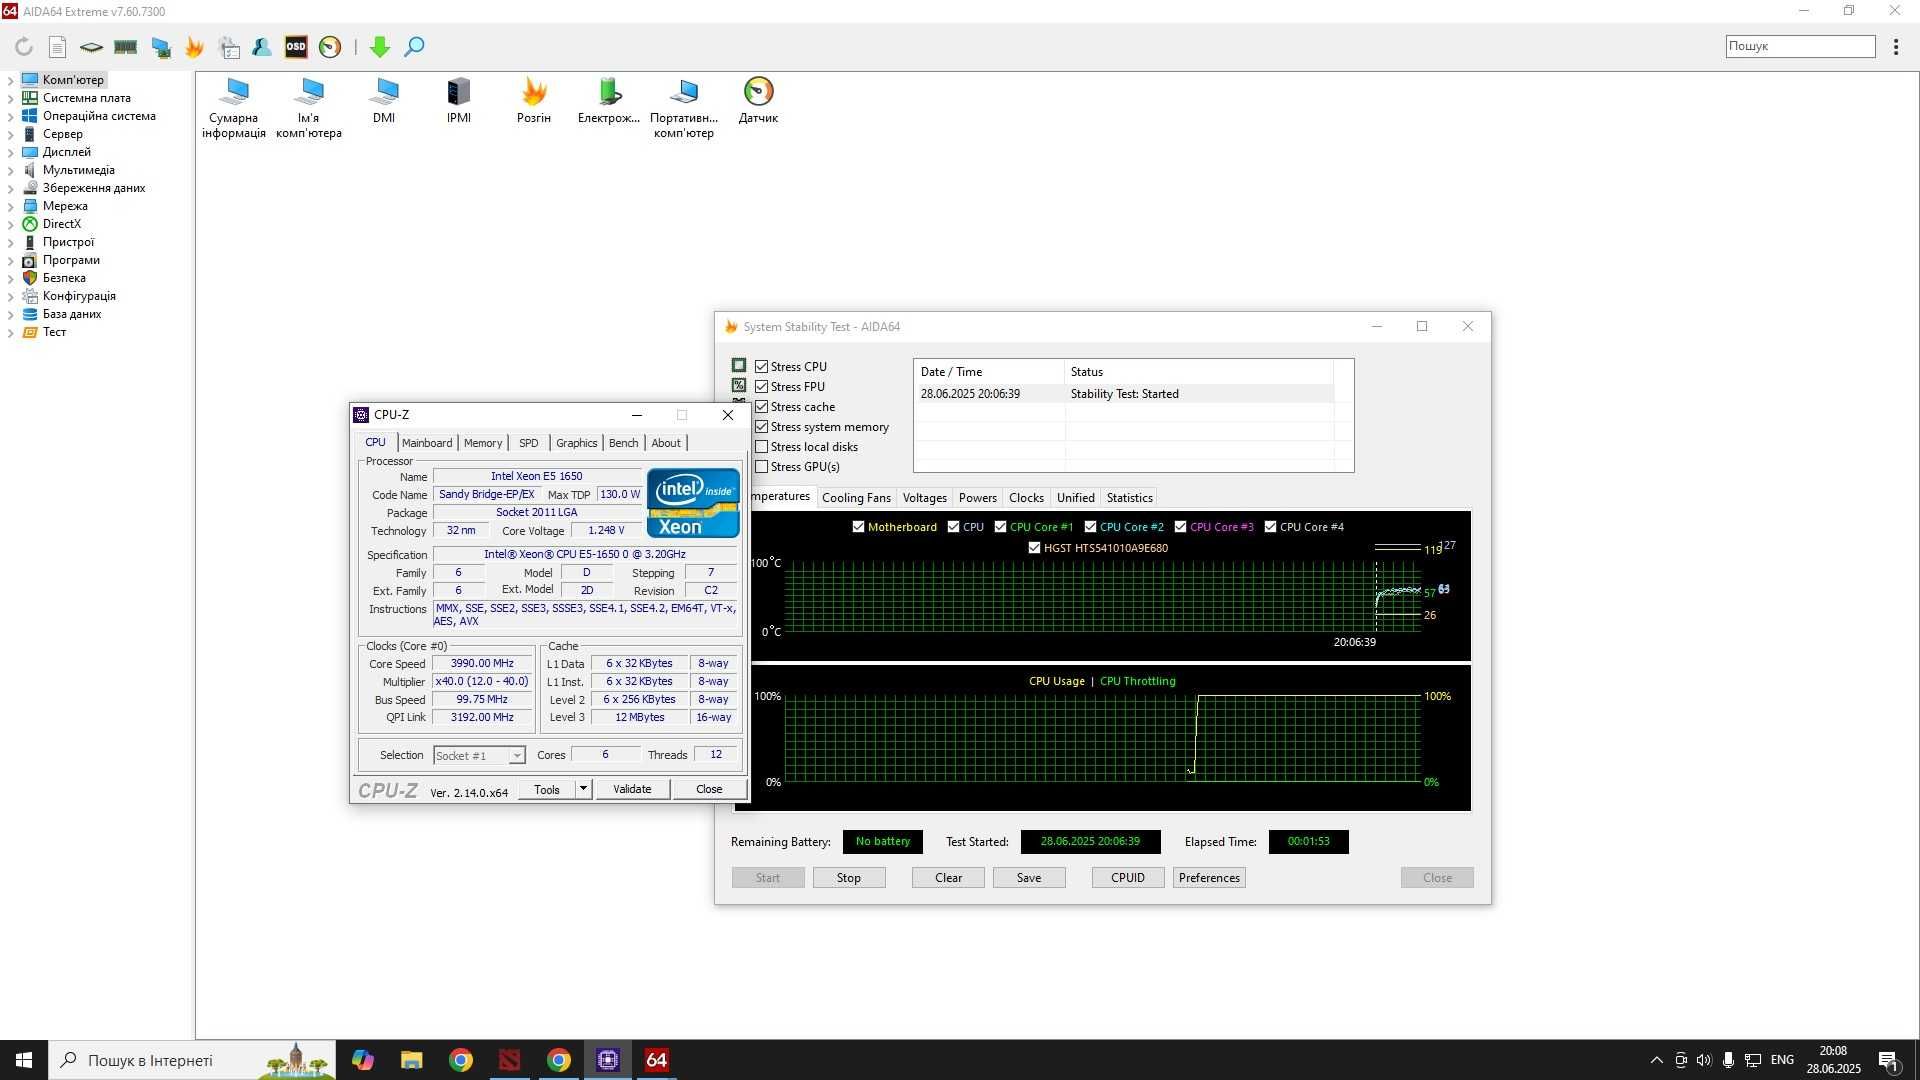This screenshot has width=1920, height=1080.
Task: Open the Розгін flame icon
Action: pyautogui.click(x=534, y=100)
